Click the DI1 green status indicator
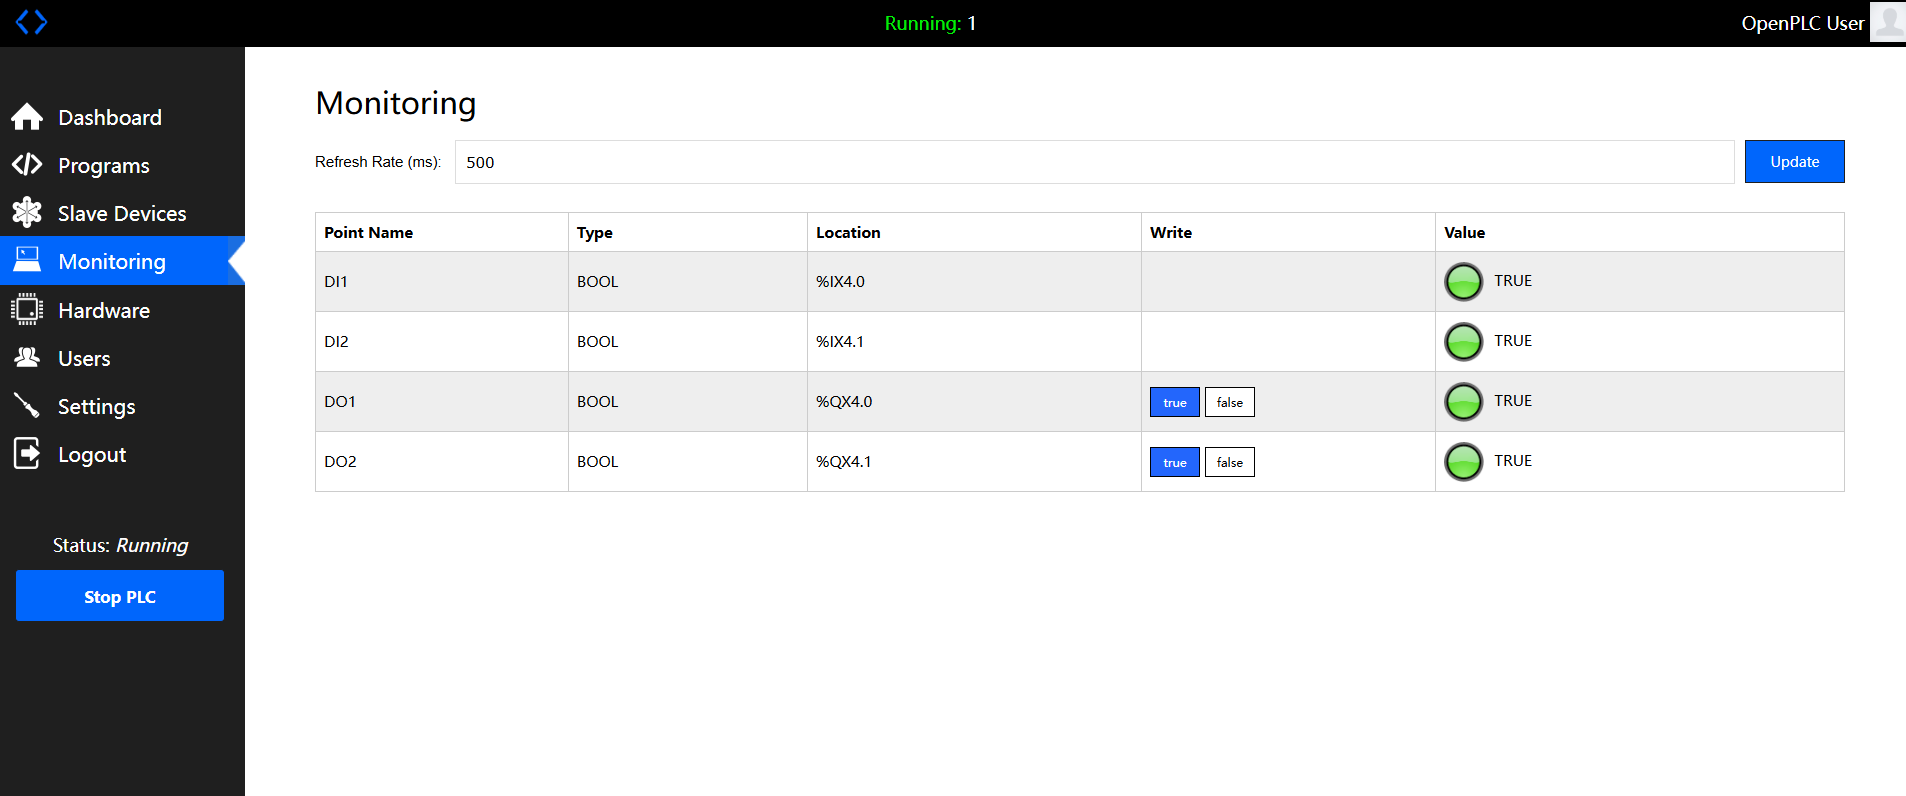Screen dimensions: 1906x796 click(x=1463, y=281)
